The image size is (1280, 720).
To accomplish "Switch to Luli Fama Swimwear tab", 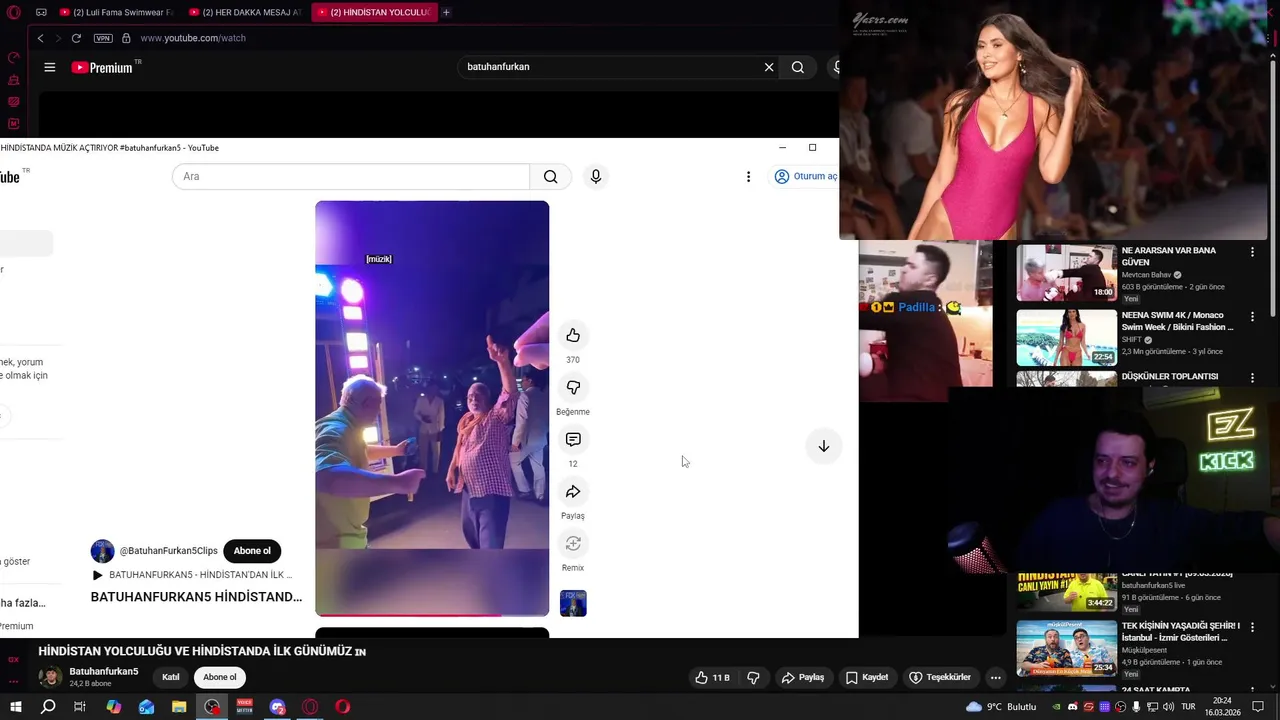I will (x=116, y=12).
